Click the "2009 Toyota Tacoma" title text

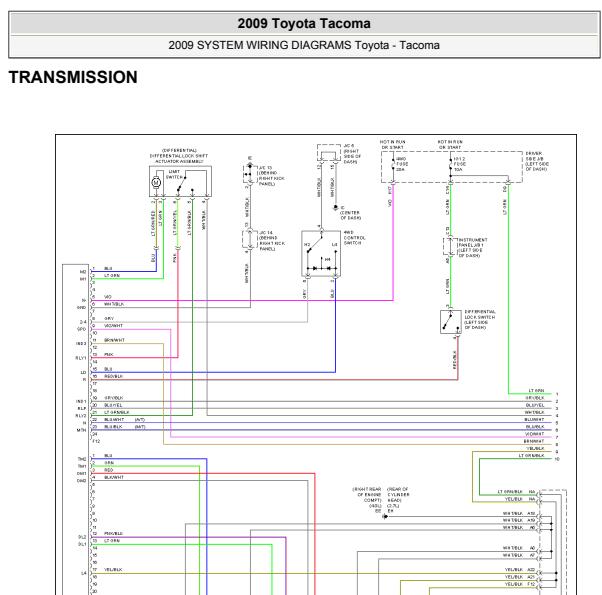pyautogui.click(x=304, y=23)
